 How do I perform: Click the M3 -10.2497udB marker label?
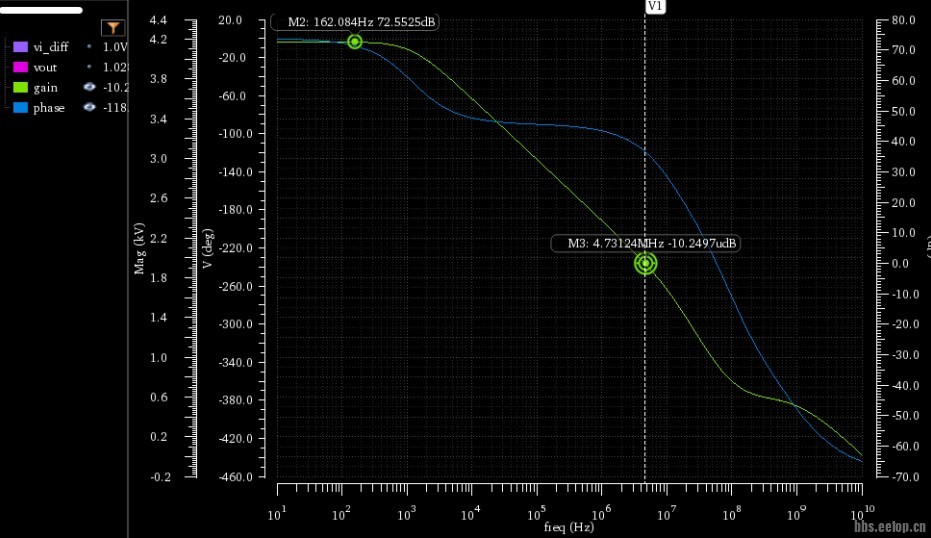(646, 243)
